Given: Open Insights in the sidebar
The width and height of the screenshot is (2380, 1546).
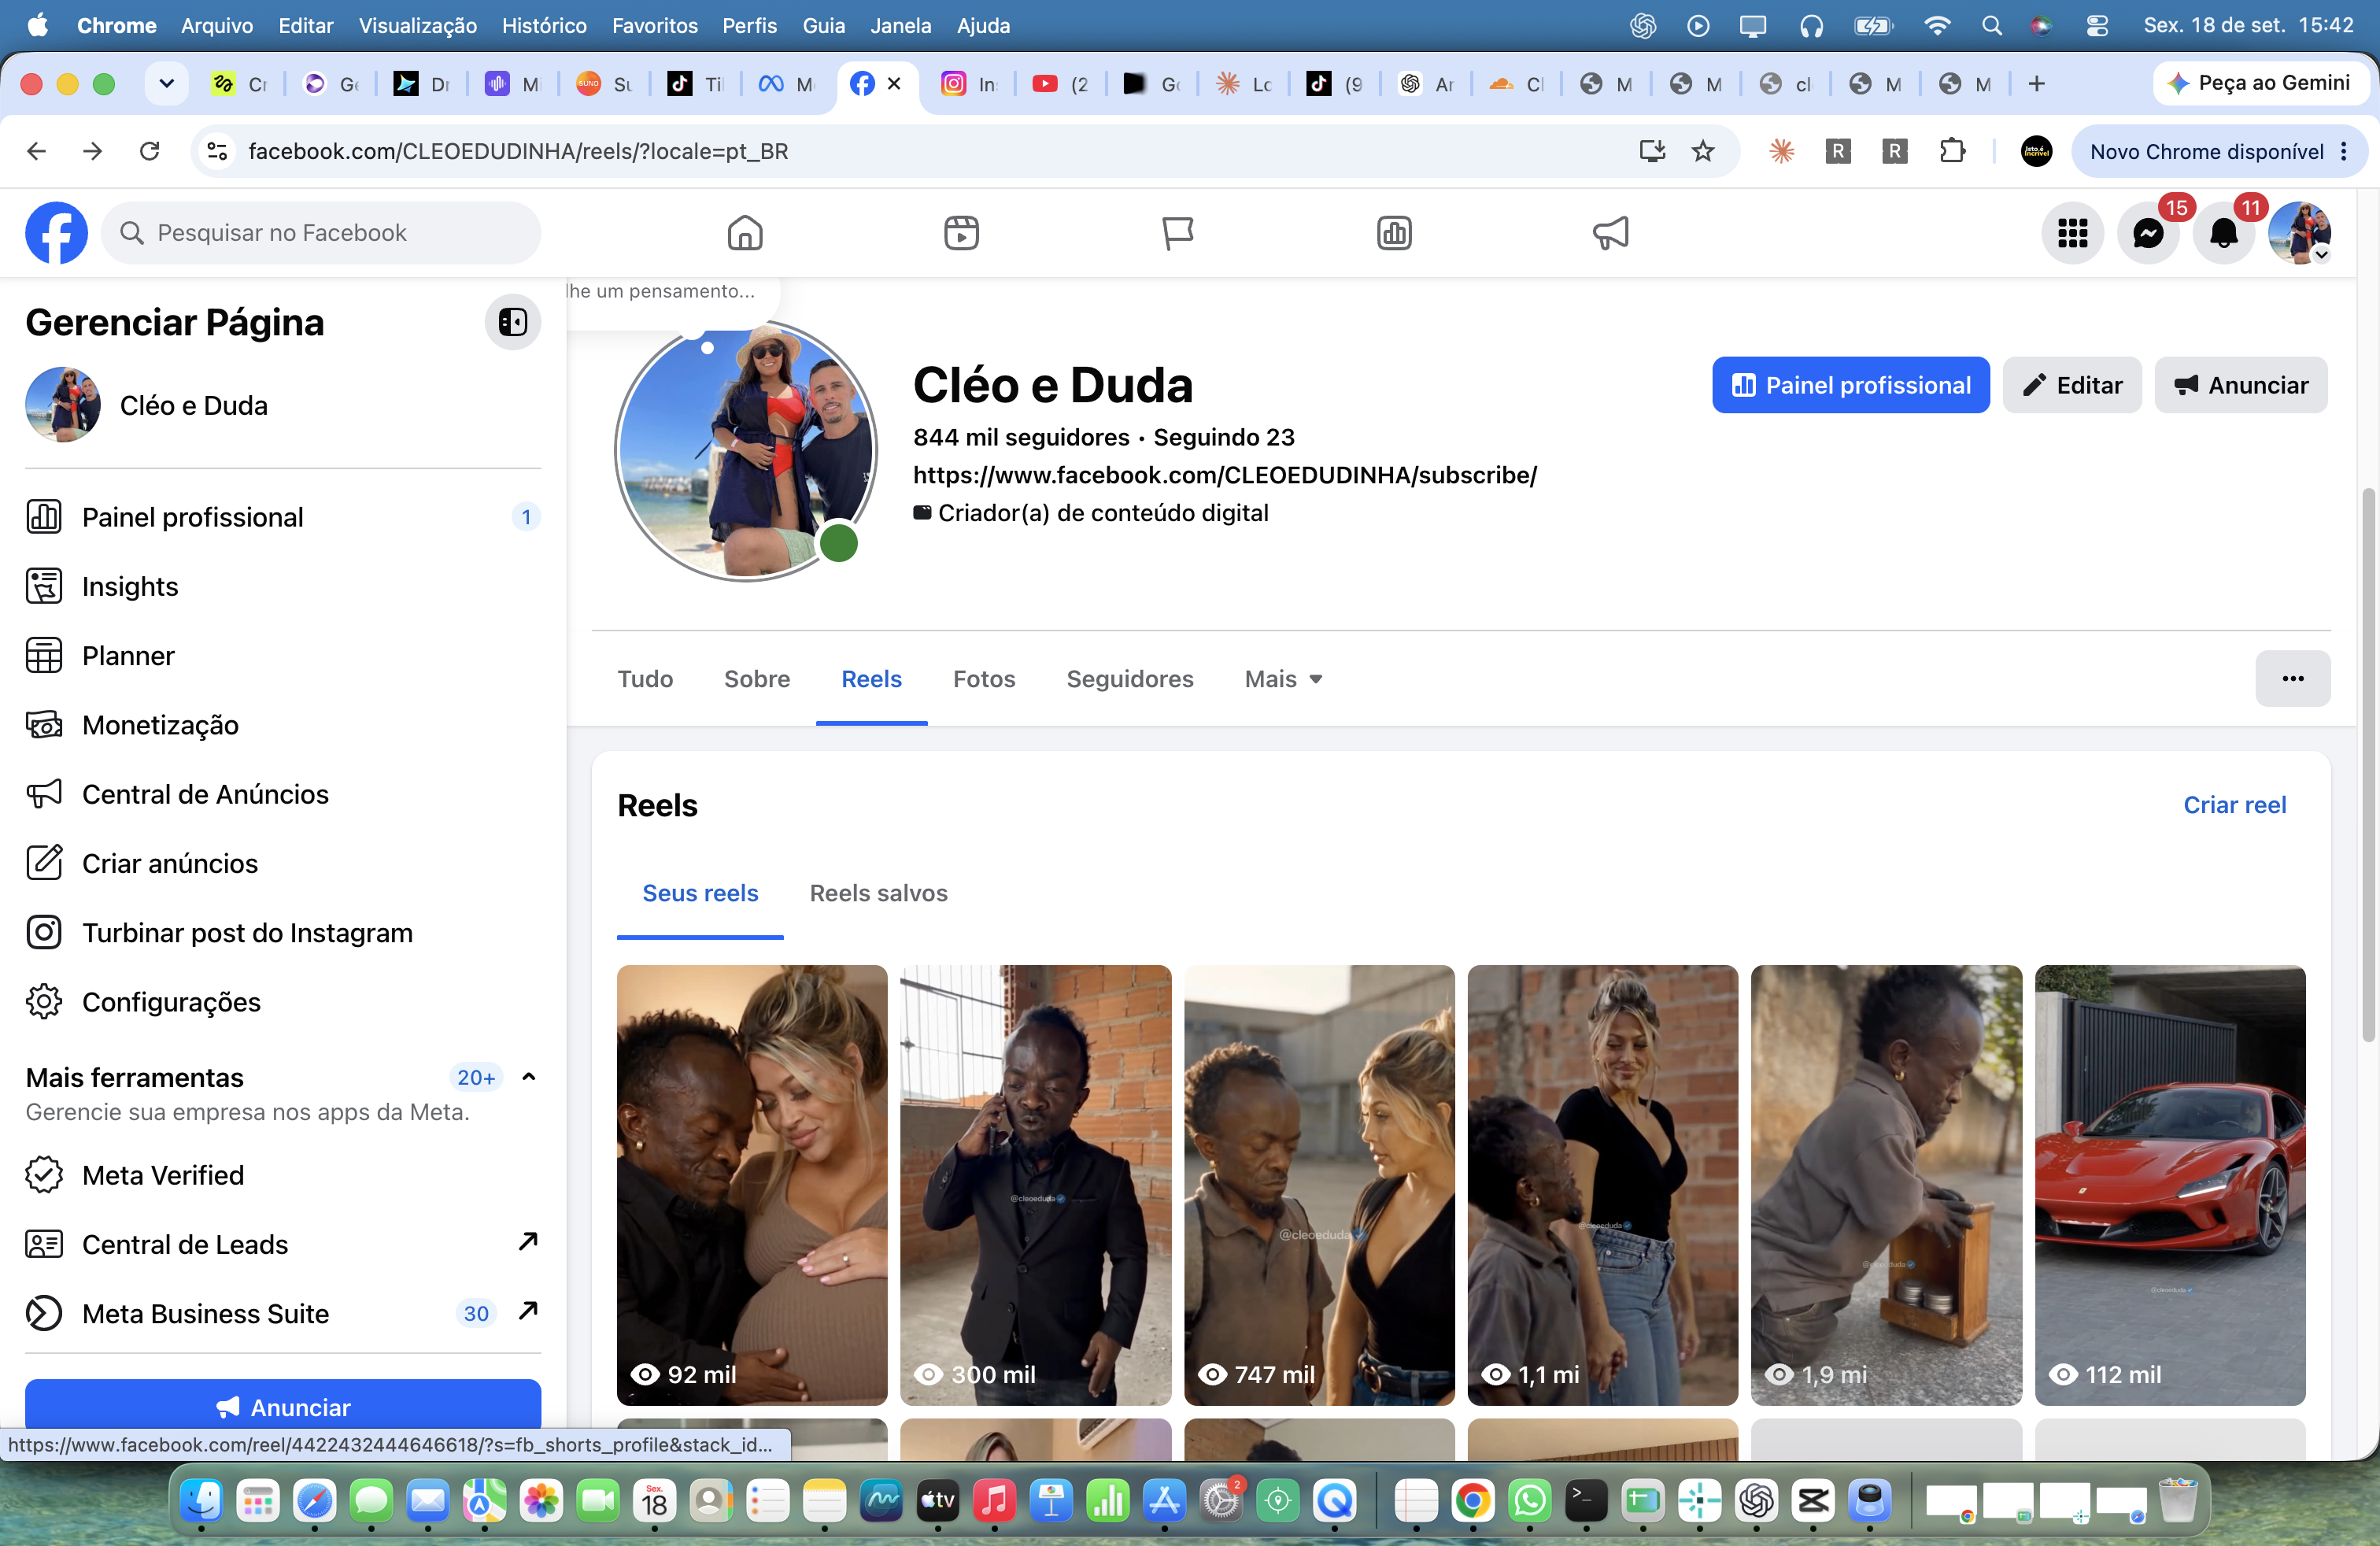Looking at the screenshot, I should click(283, 586).
